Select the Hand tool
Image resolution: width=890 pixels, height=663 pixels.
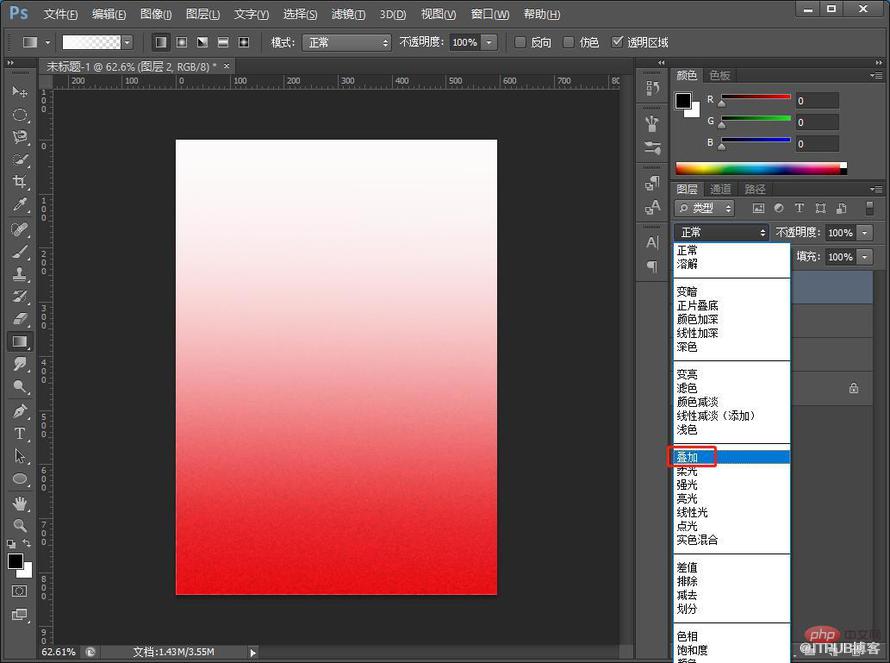coord(20,503)
